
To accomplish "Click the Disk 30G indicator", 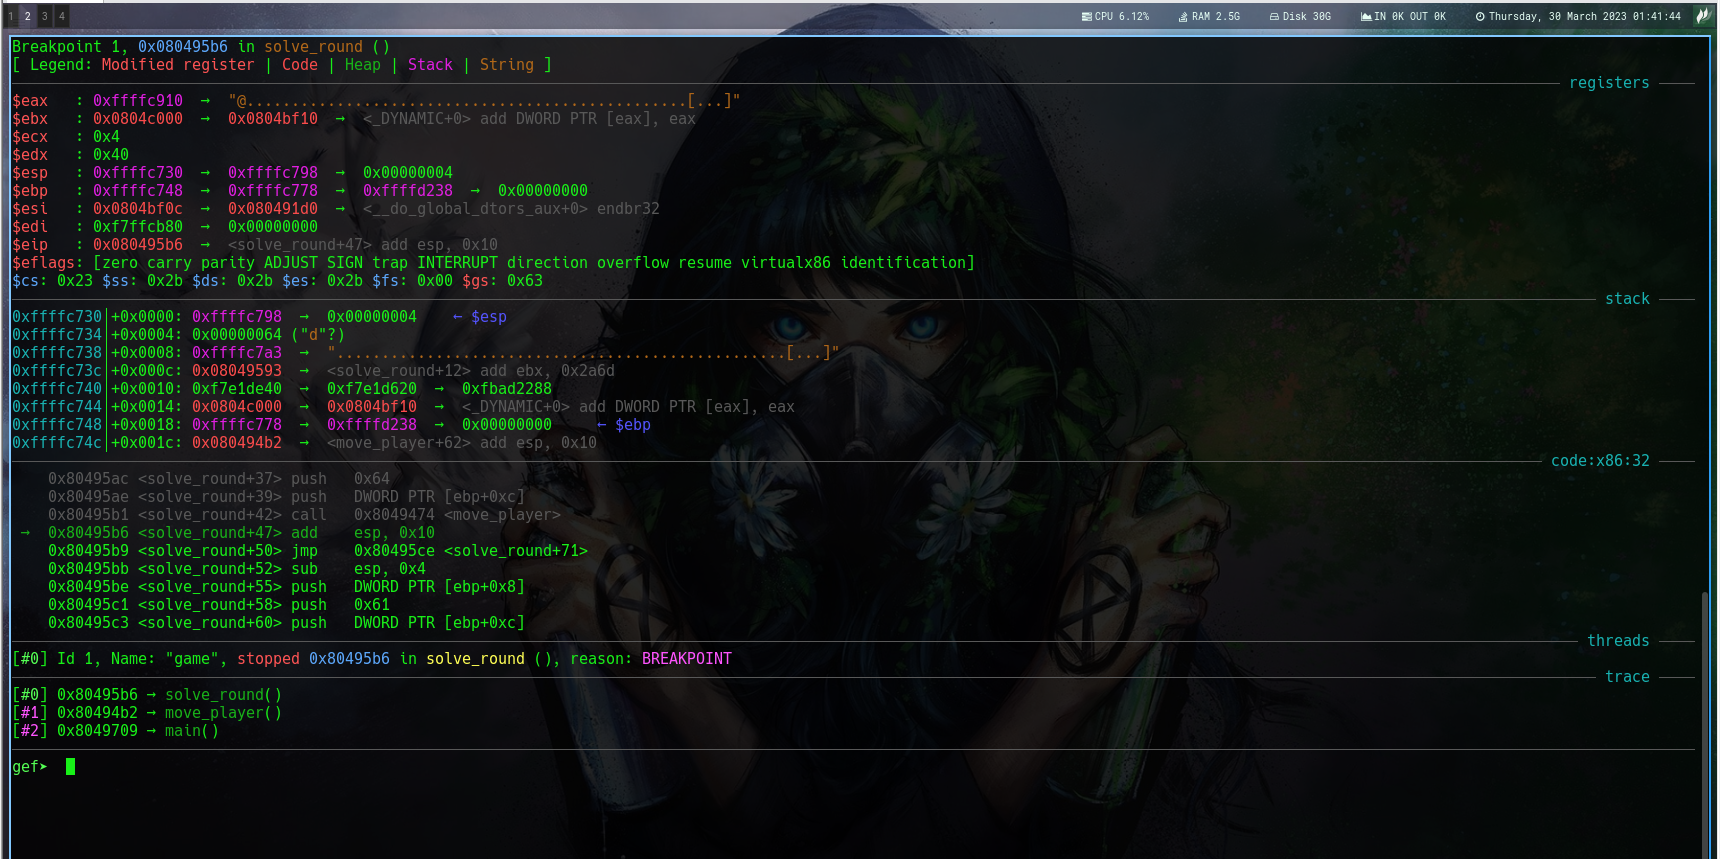I will (x=1300, y=16).
